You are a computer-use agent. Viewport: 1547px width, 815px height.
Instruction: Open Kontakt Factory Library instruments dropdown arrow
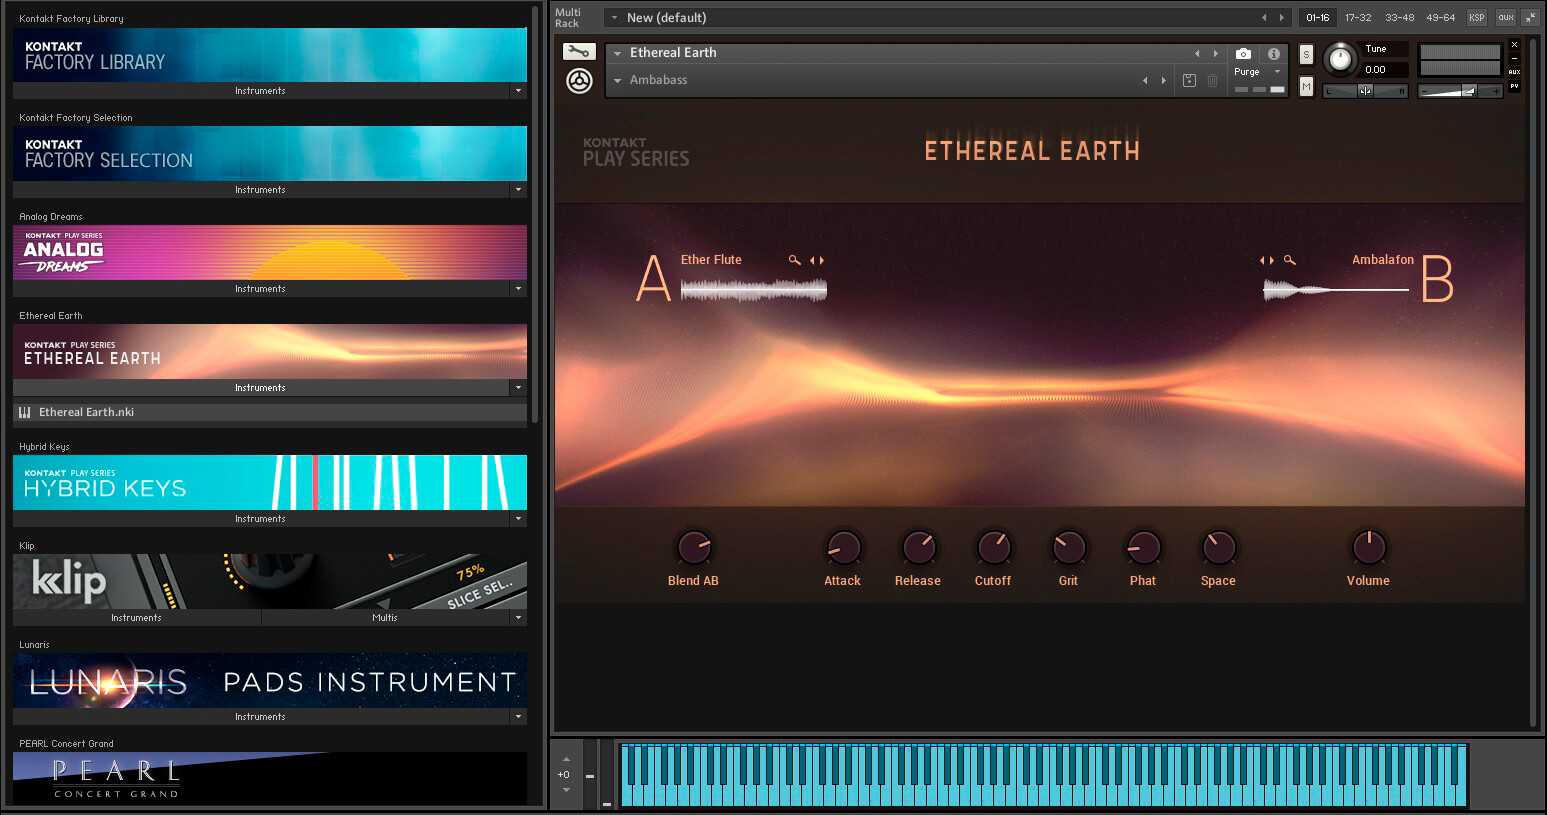click(x=518, y=91)
